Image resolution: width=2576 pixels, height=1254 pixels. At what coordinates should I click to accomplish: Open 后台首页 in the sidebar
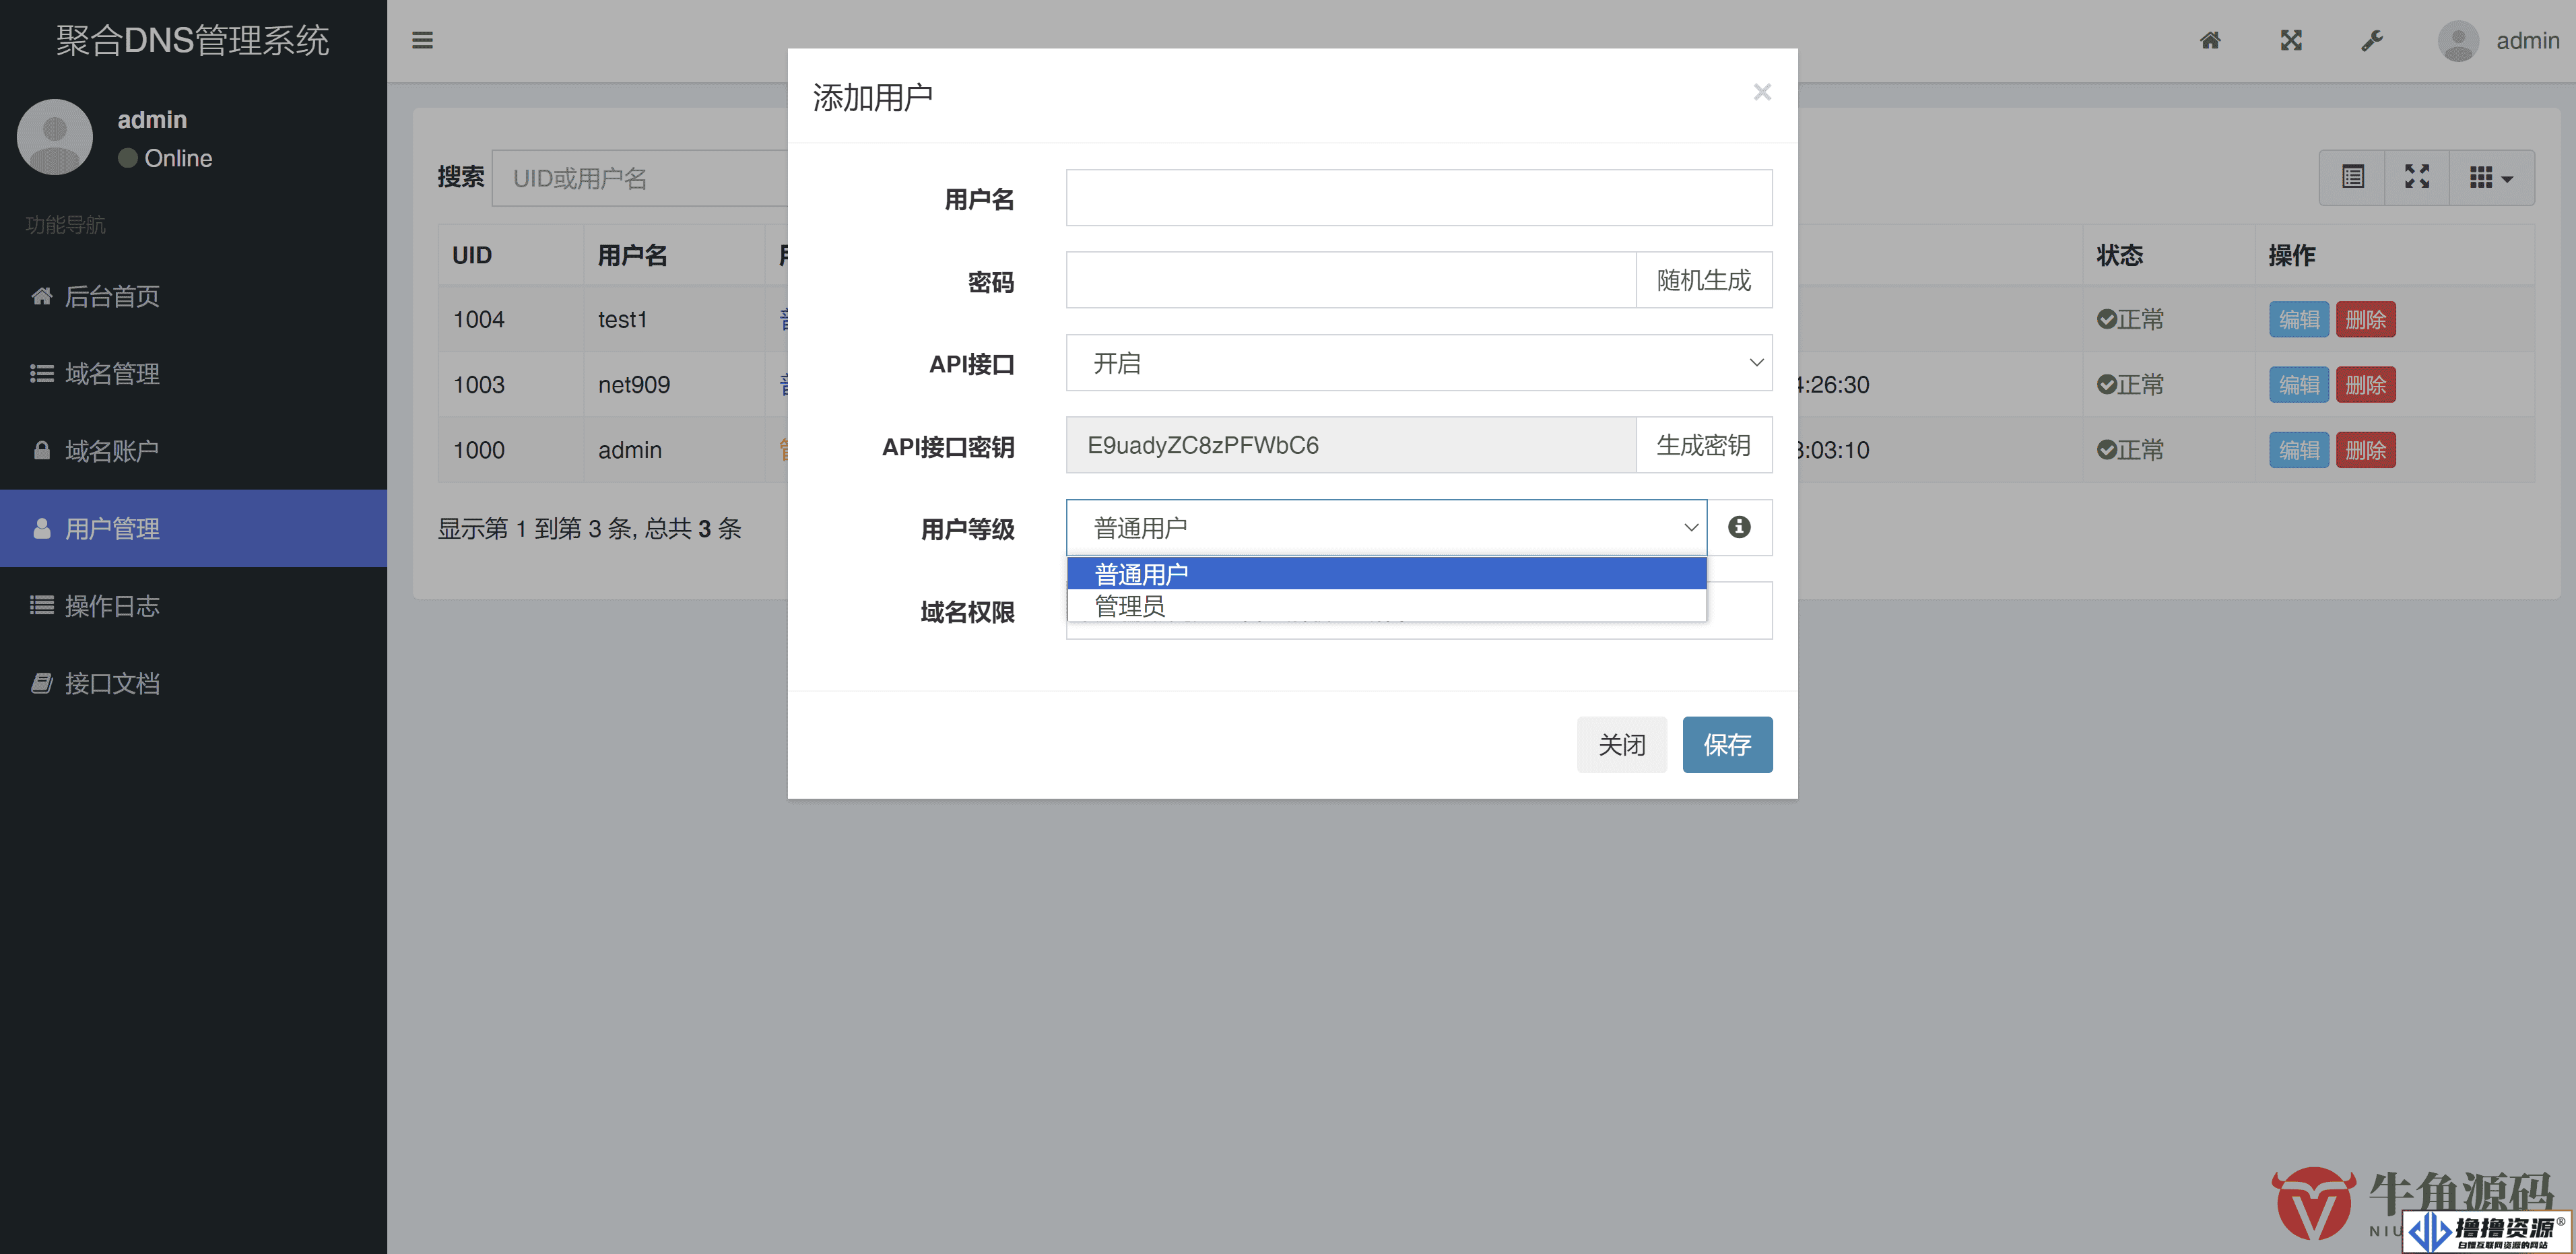tap(193, 296)
